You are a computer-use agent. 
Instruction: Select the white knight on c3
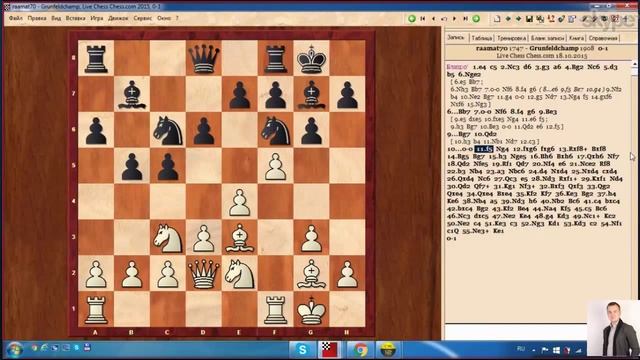point(167,238)
